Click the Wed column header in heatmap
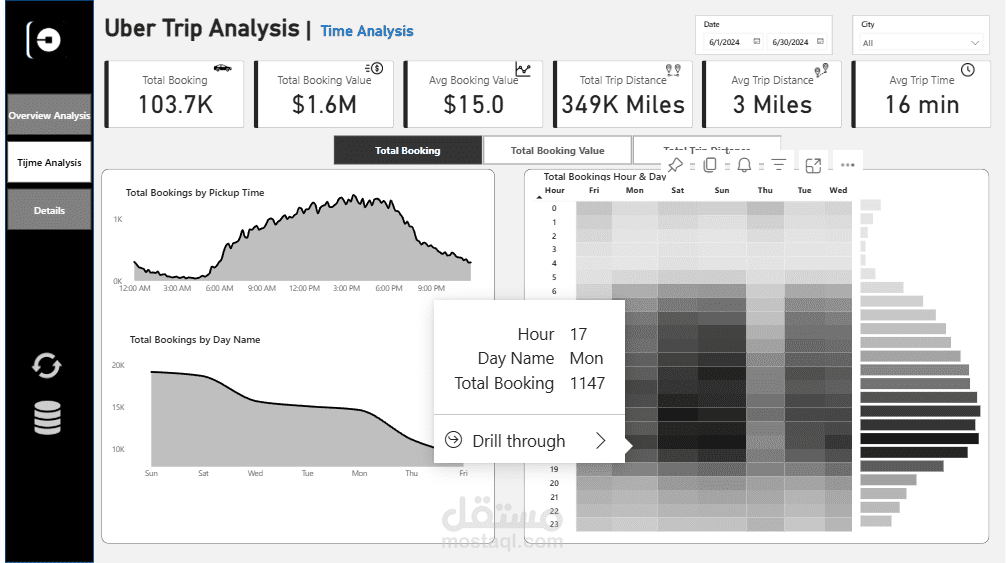The image size is (1006, 563). coord(838,190)
